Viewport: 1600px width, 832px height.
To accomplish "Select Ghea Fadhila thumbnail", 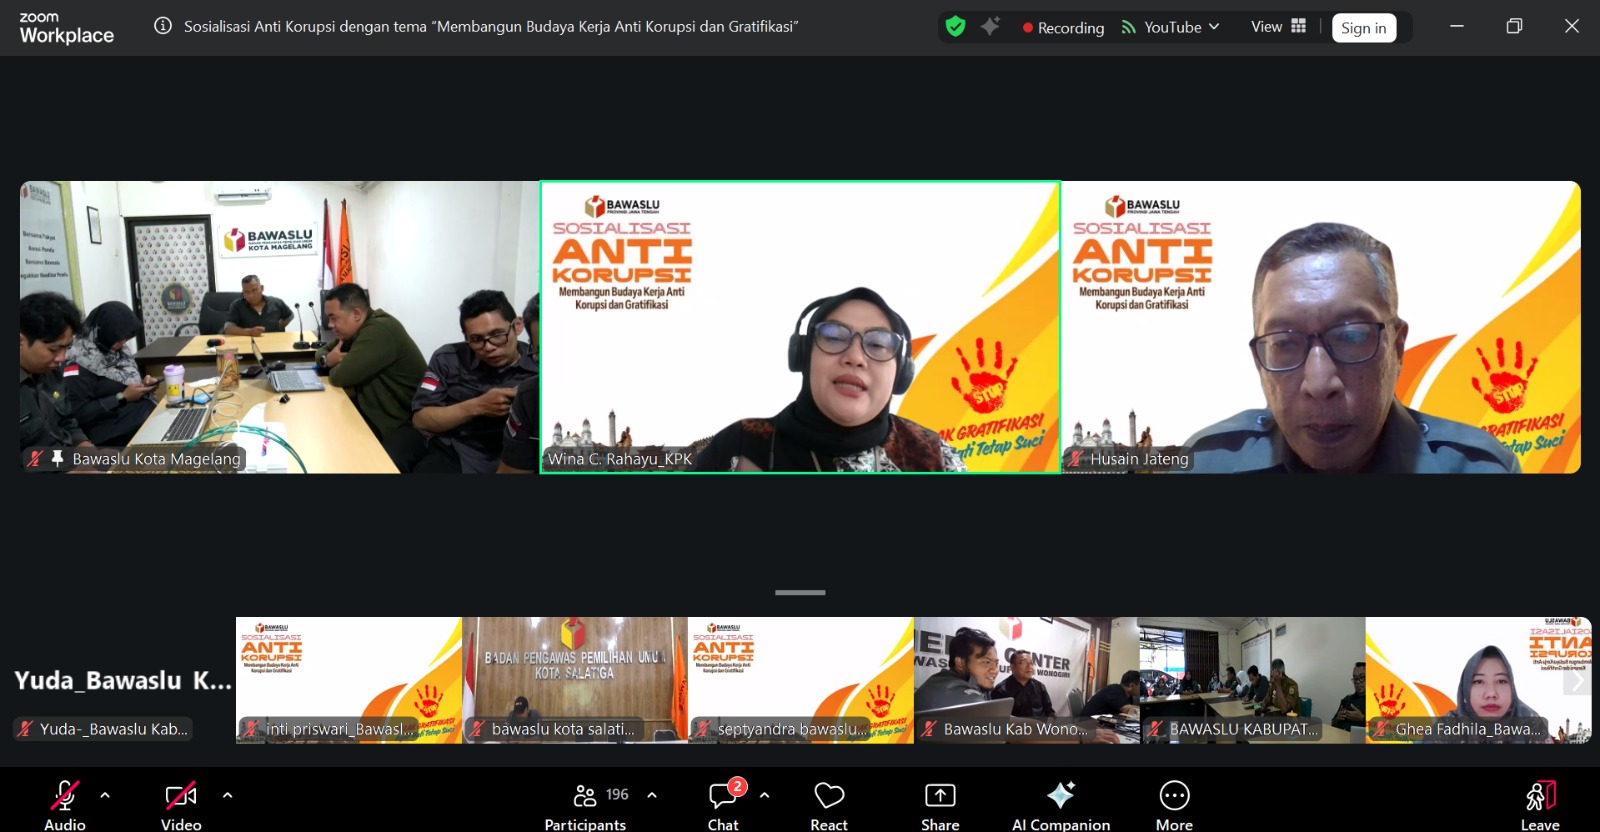I will [1478, 680].
